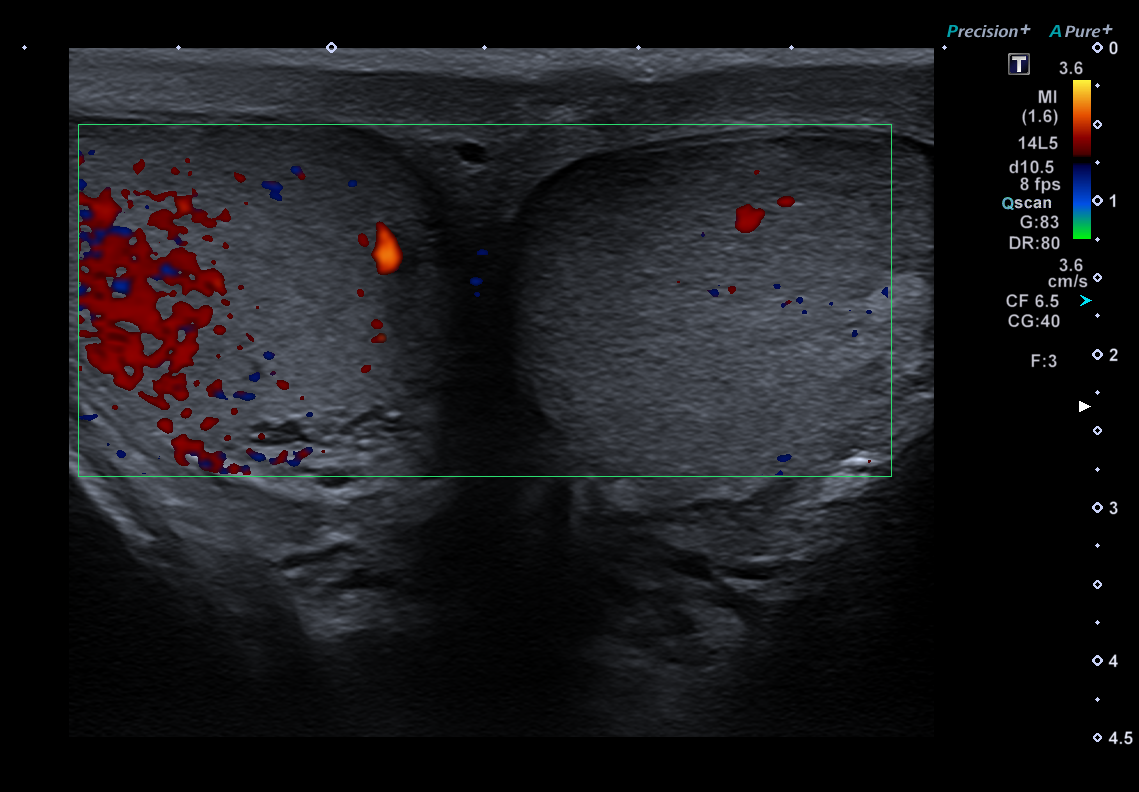Click the white arrowhead beside the depth scale
This screenshot has height=792, width=1139.
1086,405
